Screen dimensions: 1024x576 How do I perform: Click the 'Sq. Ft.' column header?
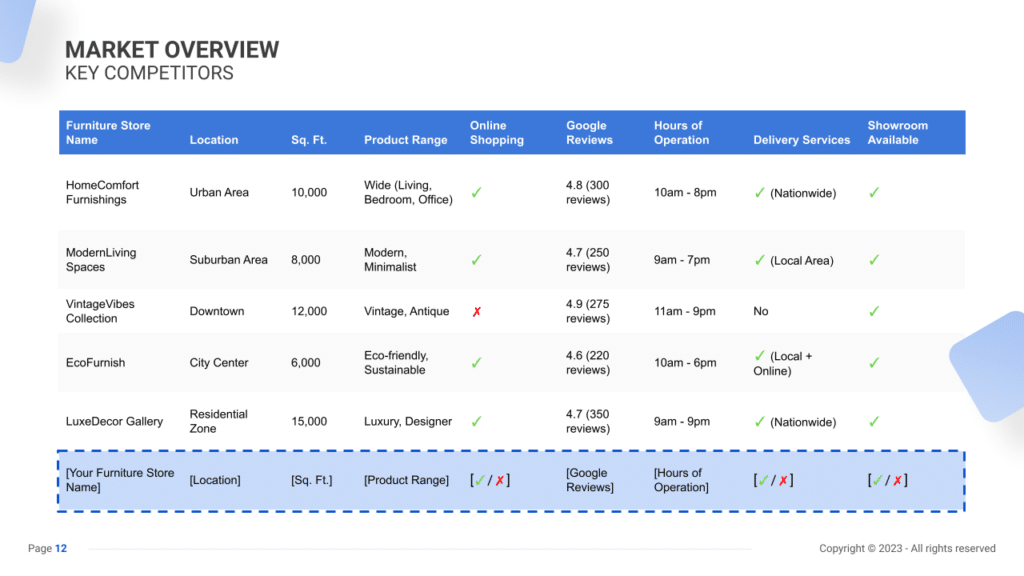(309, 140)
